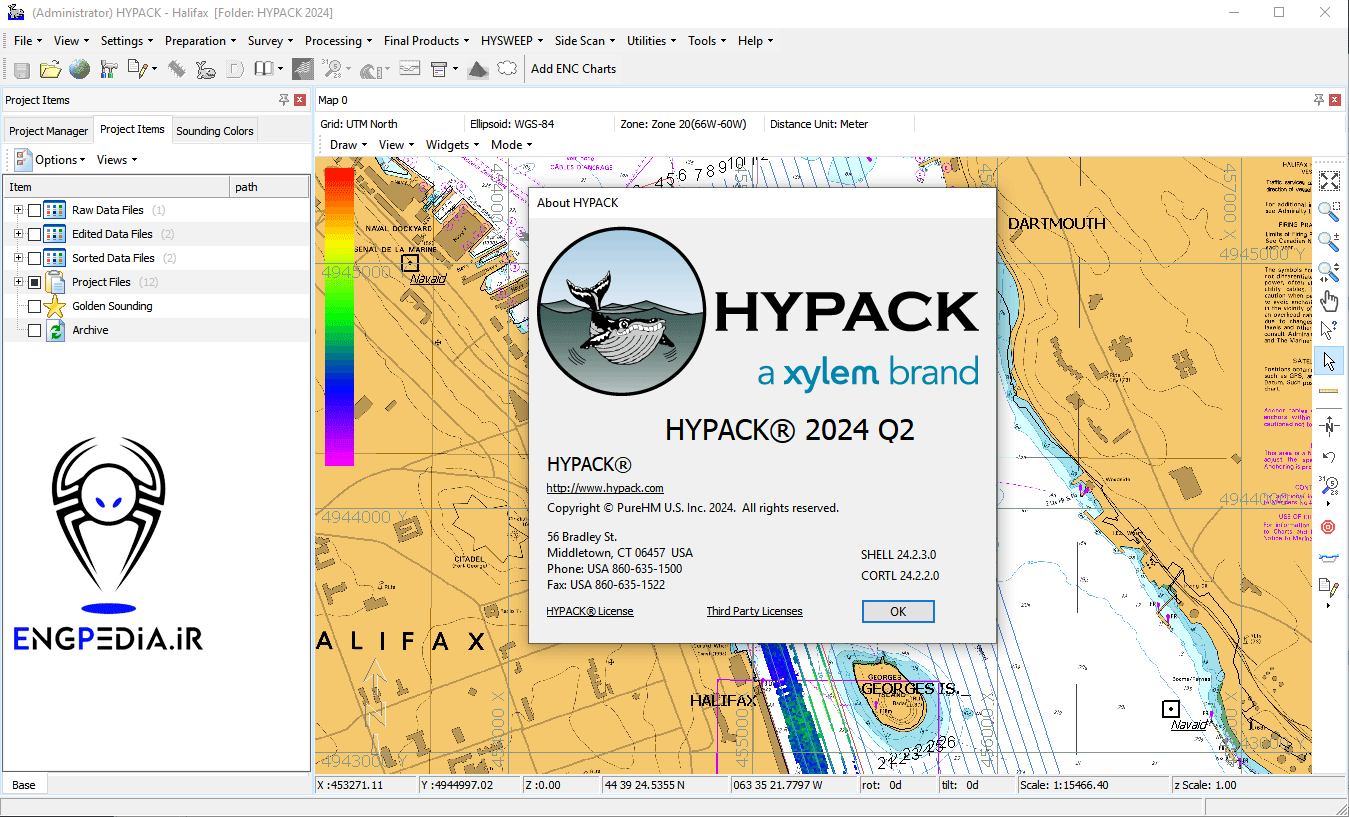Viewport: 1349px width, 817px height.
Task: Open the Widgets dropdown in map toolbar
Action: tap(452, 144)
